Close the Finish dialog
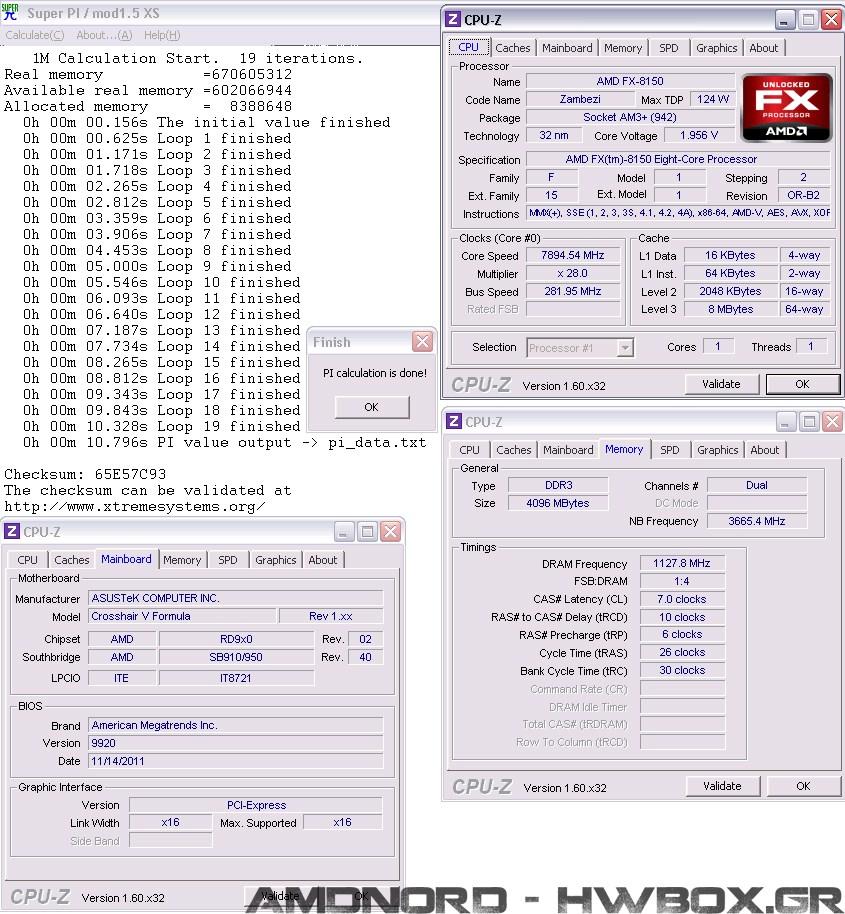The image size is (845, 914). coord(422,342)
